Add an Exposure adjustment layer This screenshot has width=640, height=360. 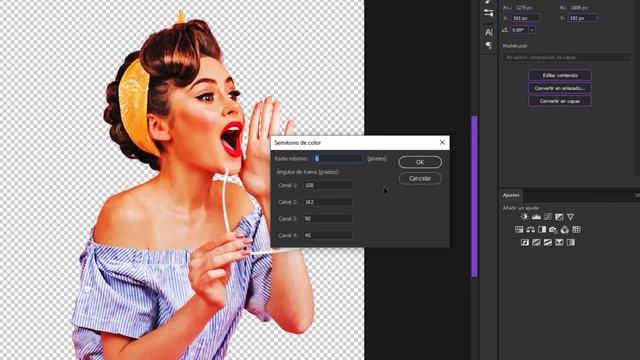coord(559,217)
